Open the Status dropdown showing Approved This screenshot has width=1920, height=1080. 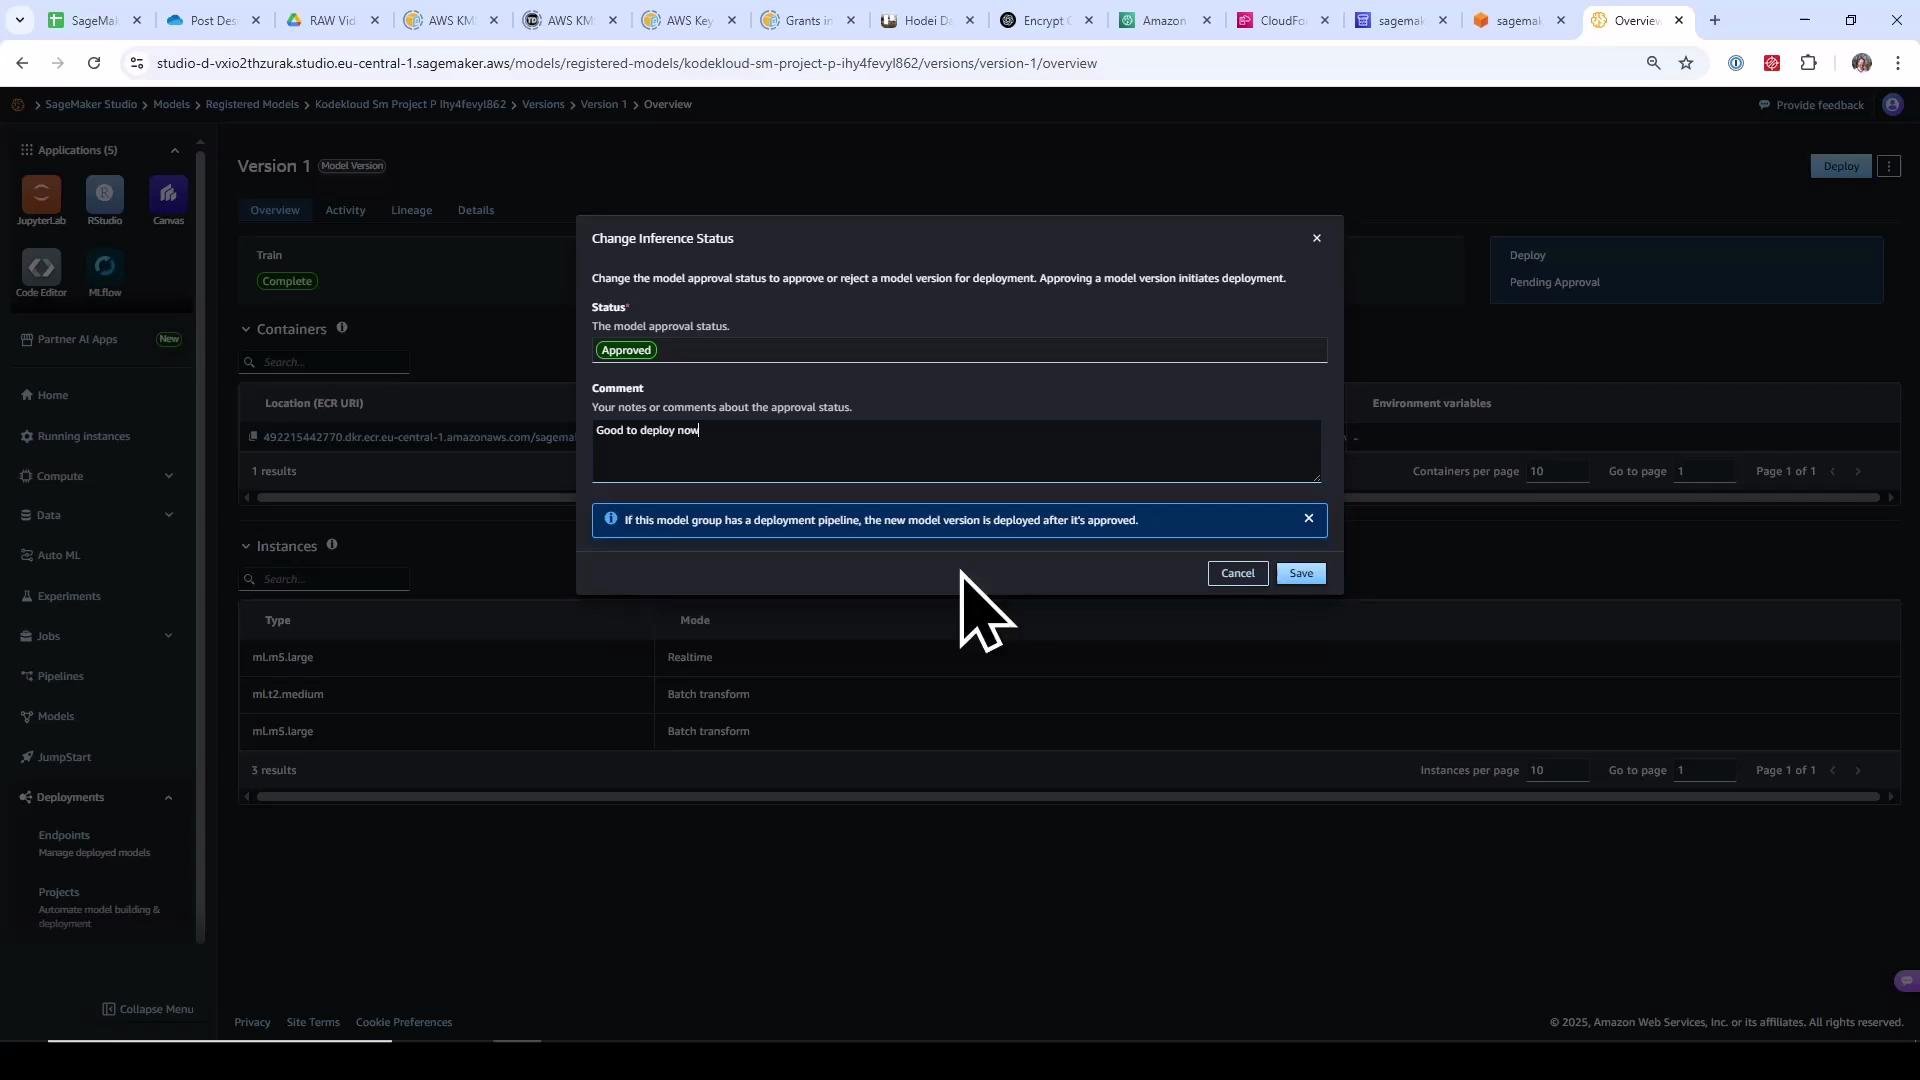(959, 350)
